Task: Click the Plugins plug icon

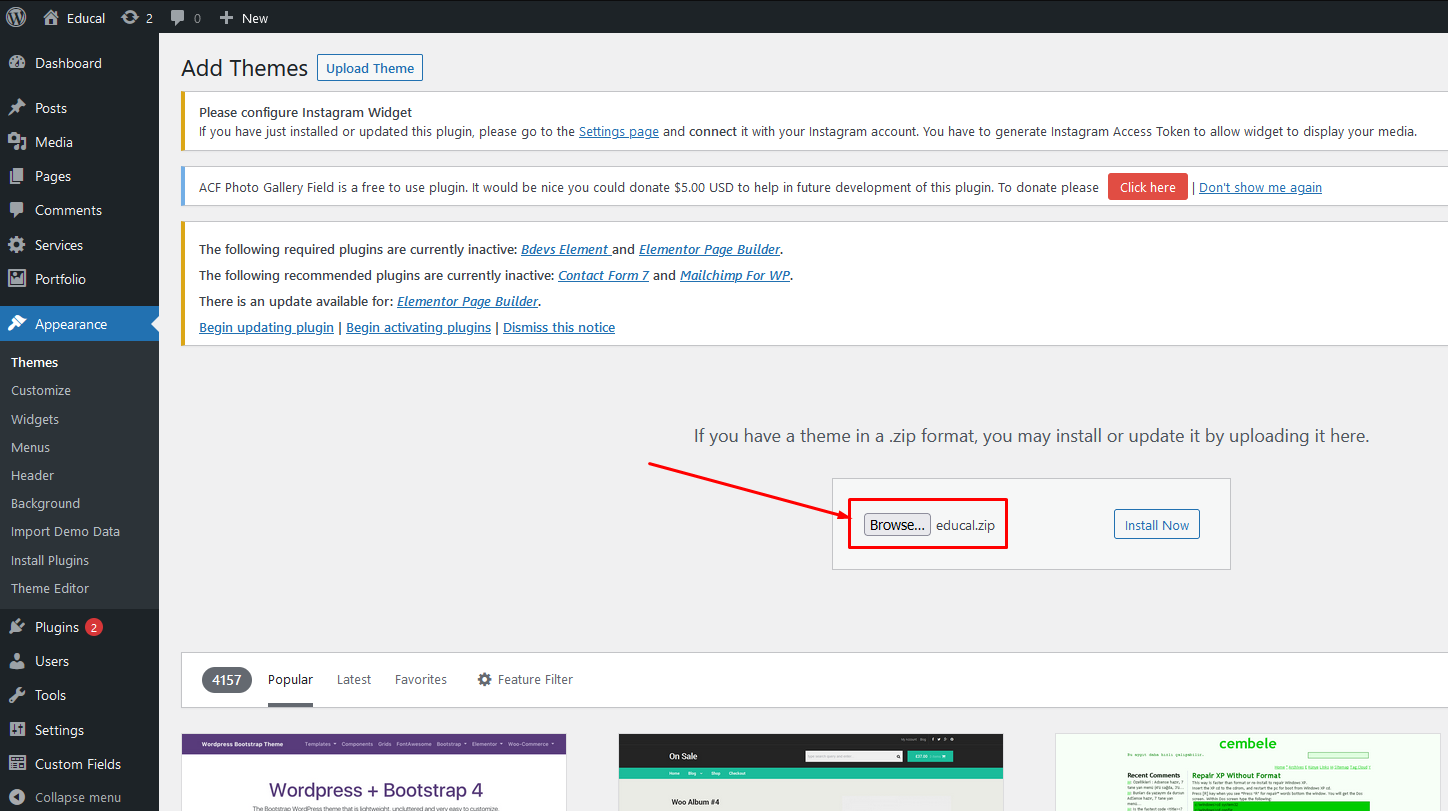Action: point(17,627)
